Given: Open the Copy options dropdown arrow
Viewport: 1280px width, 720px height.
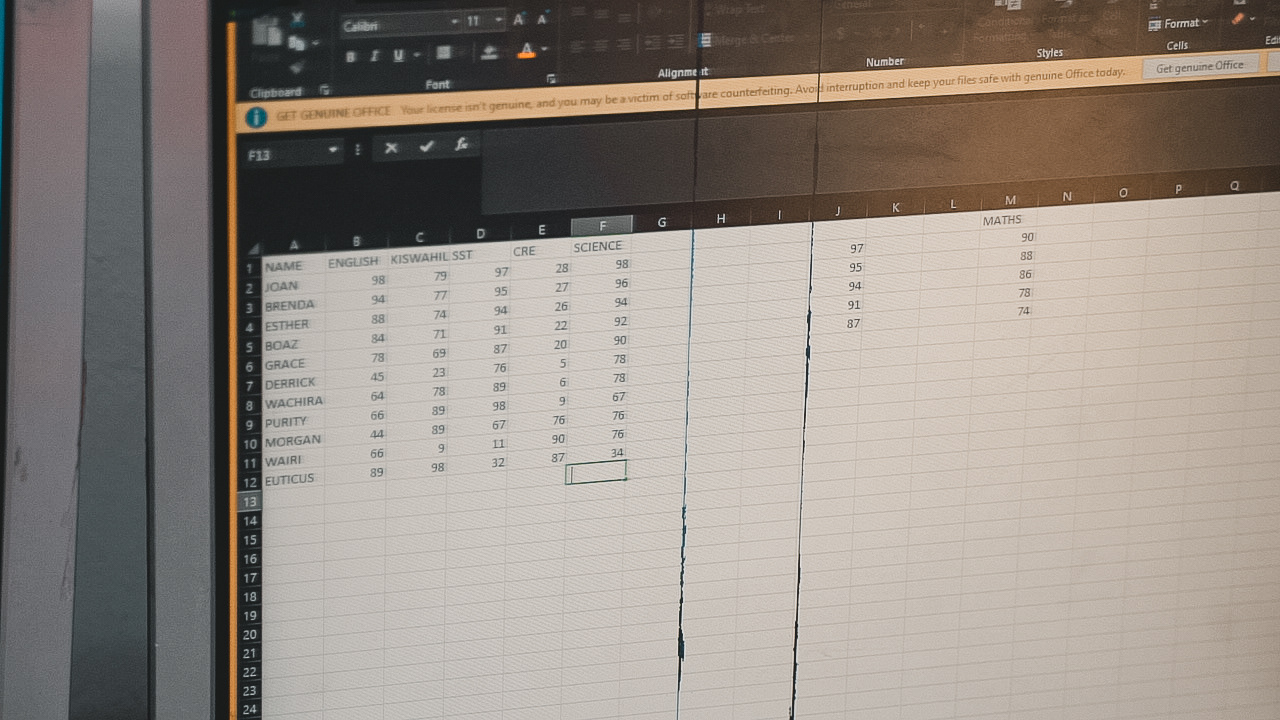Looking at the screenshot, I should 316,43.
